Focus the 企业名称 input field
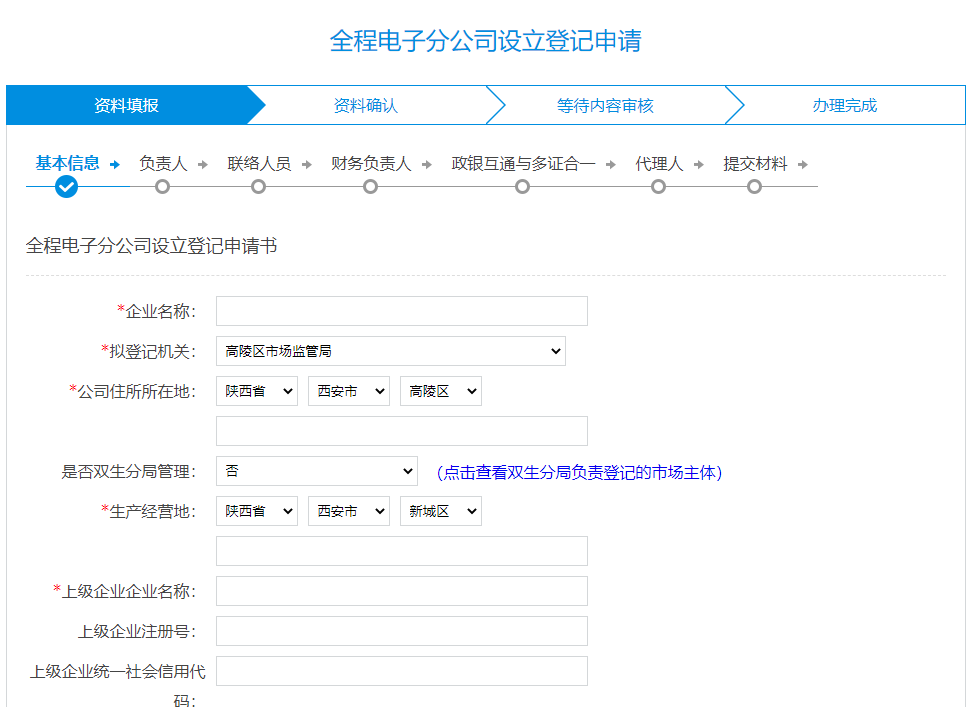Screen dimensions: 973x707 [x=401, y=311]
